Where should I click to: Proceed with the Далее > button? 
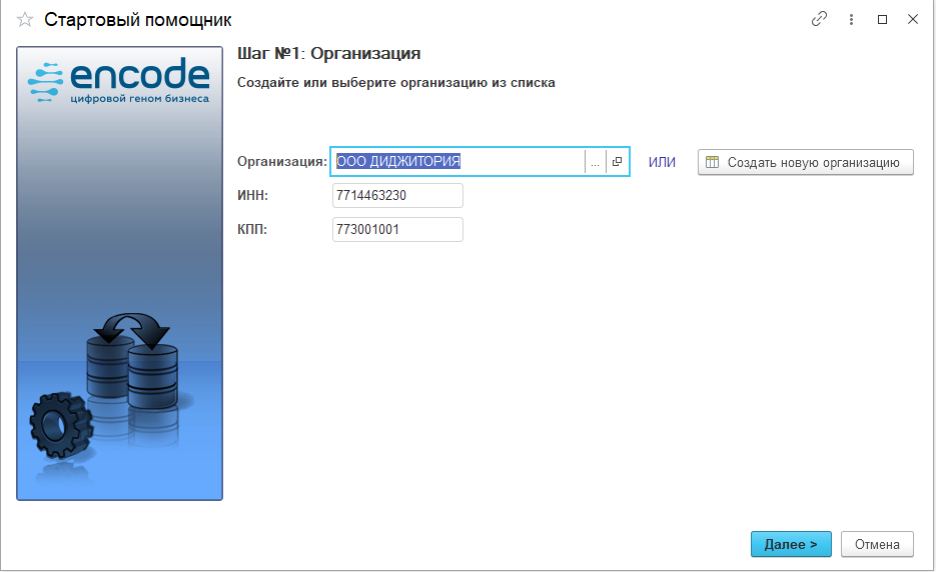(790, 544)
